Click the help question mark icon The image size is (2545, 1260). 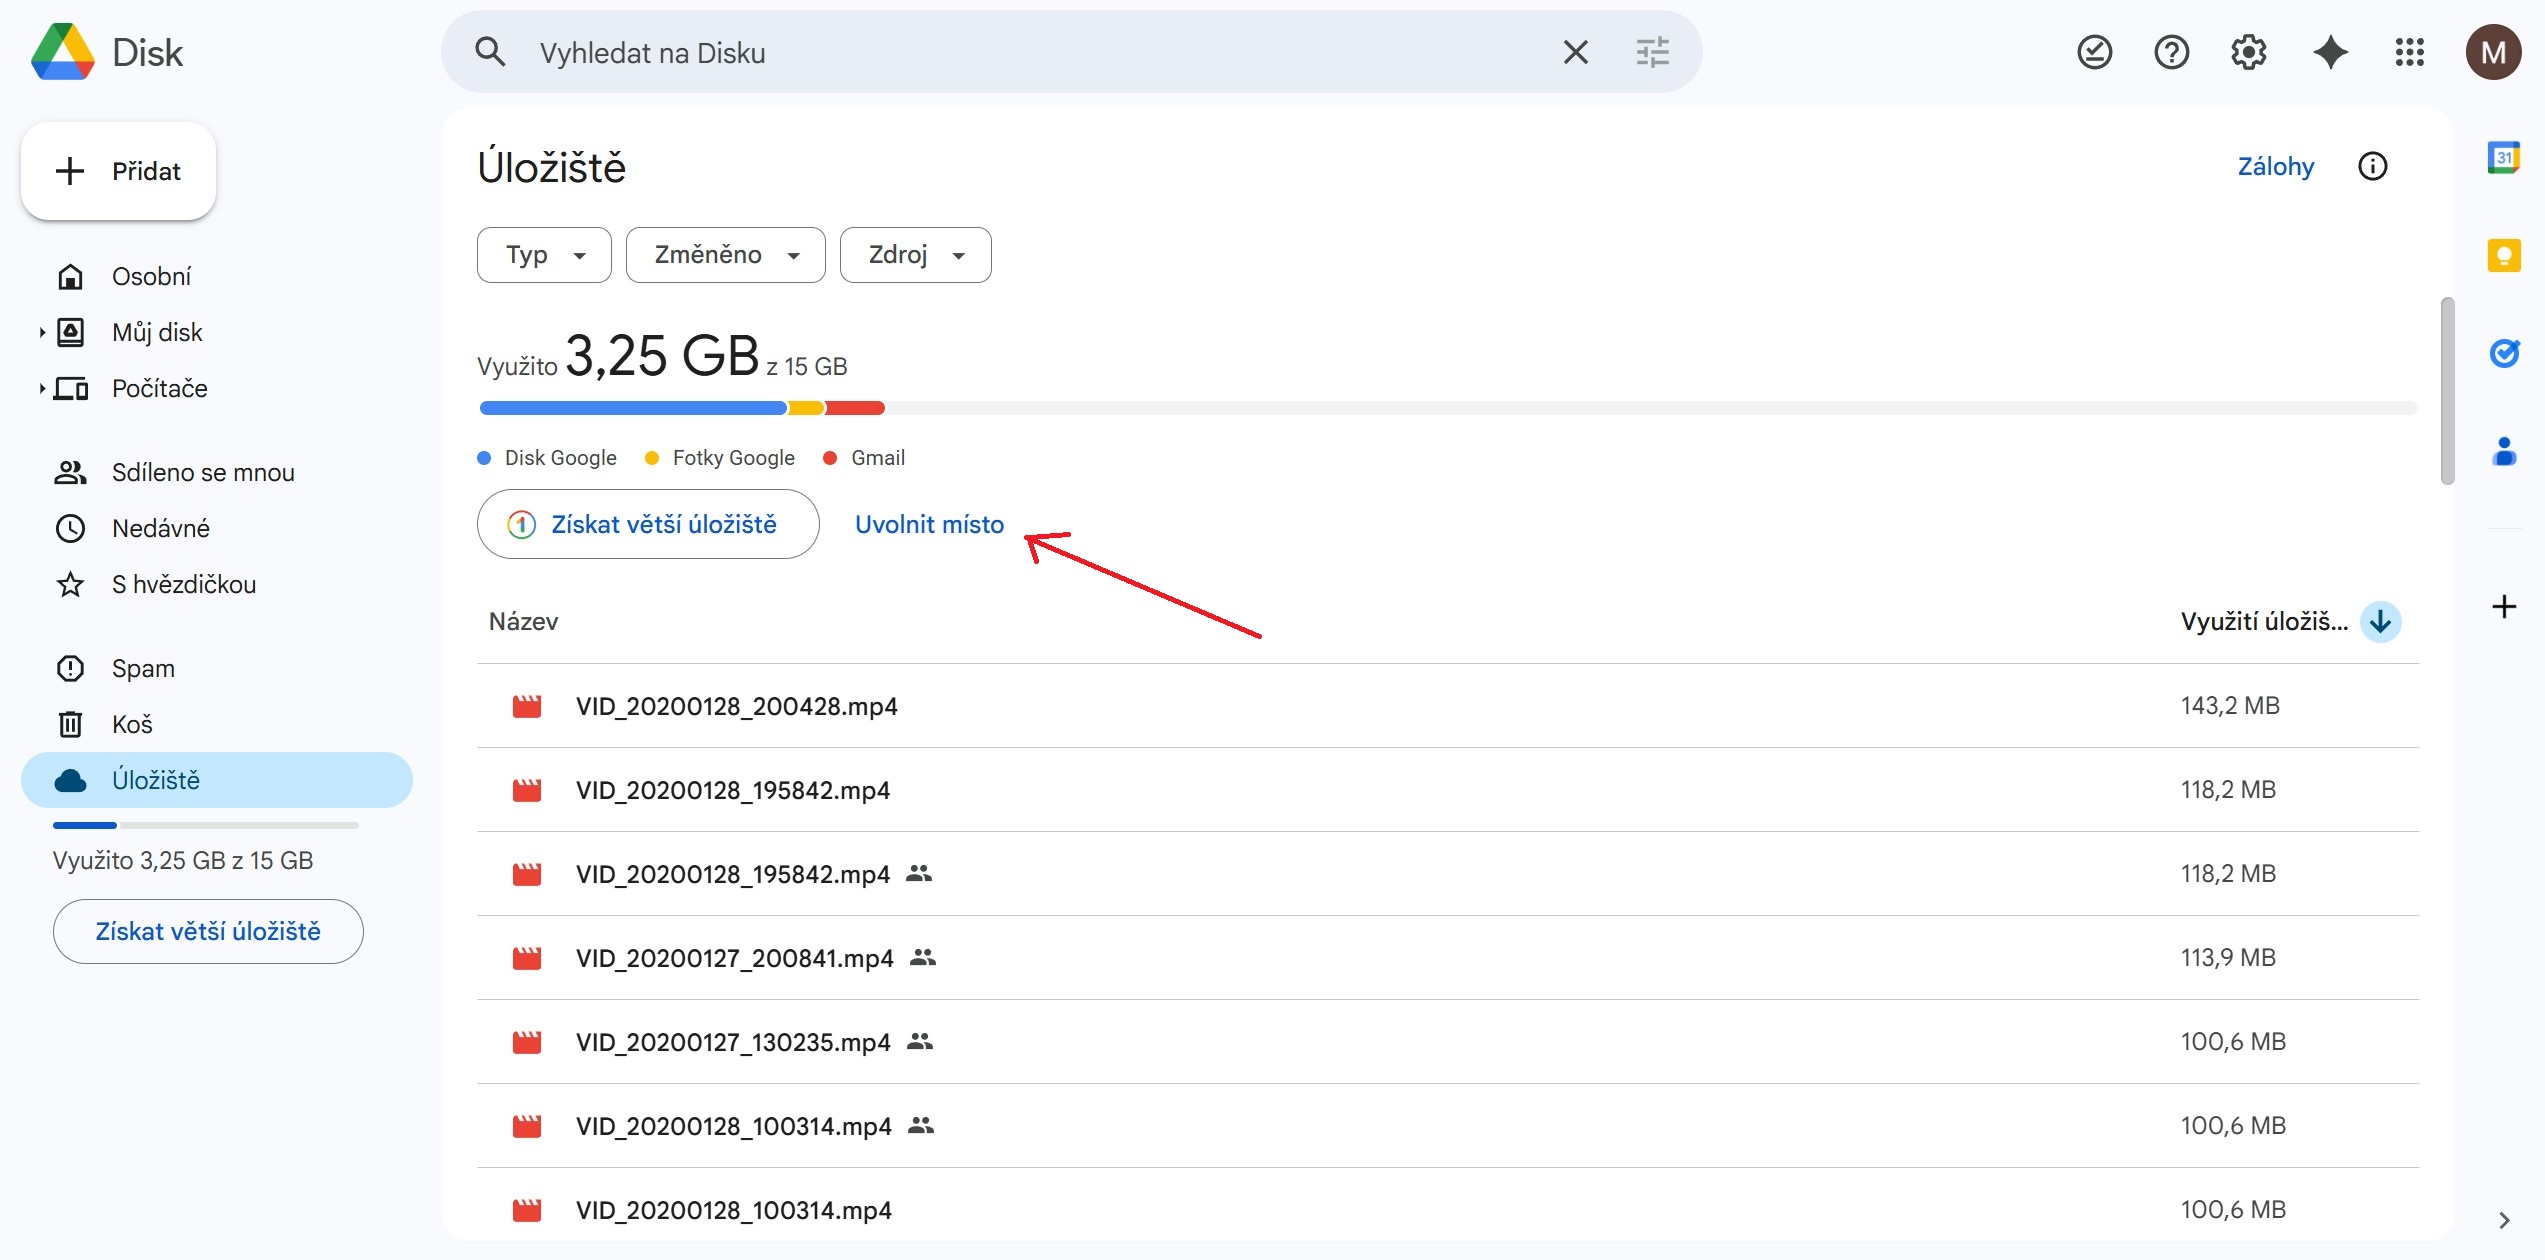pyautogui.click(x=2171, y=52)
